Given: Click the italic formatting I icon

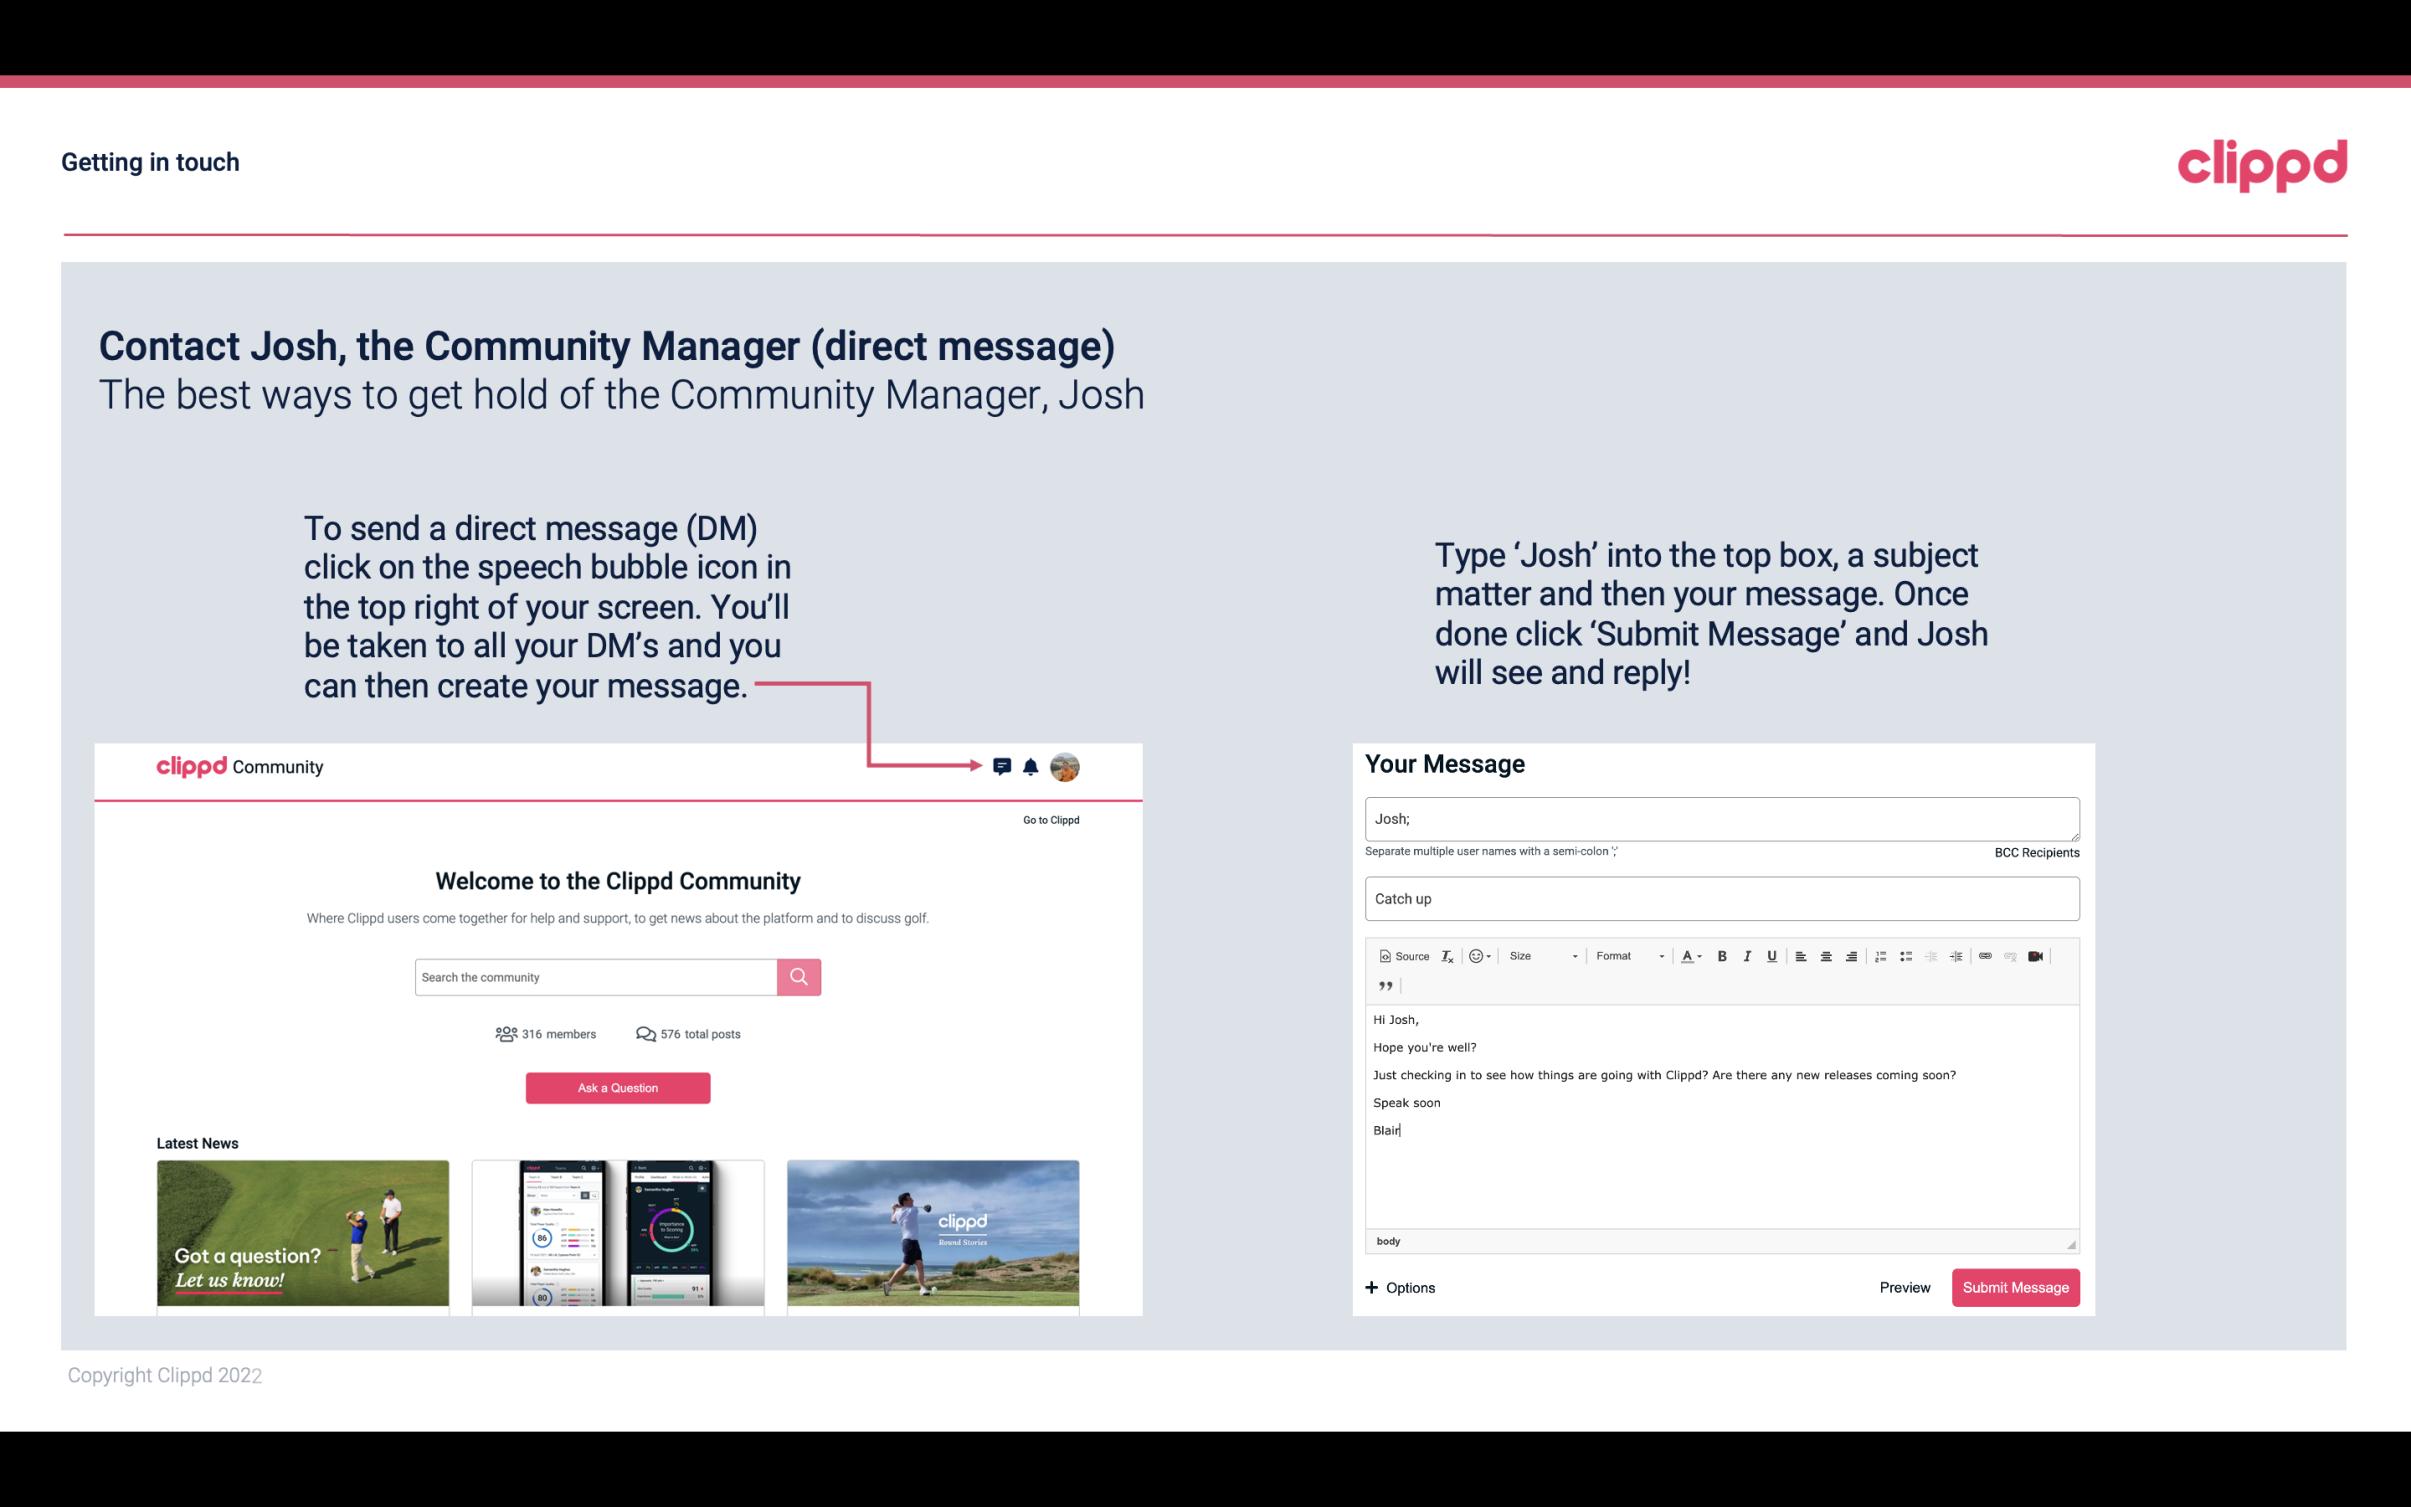Looking at the screenshot, I should pos(1744,957).
